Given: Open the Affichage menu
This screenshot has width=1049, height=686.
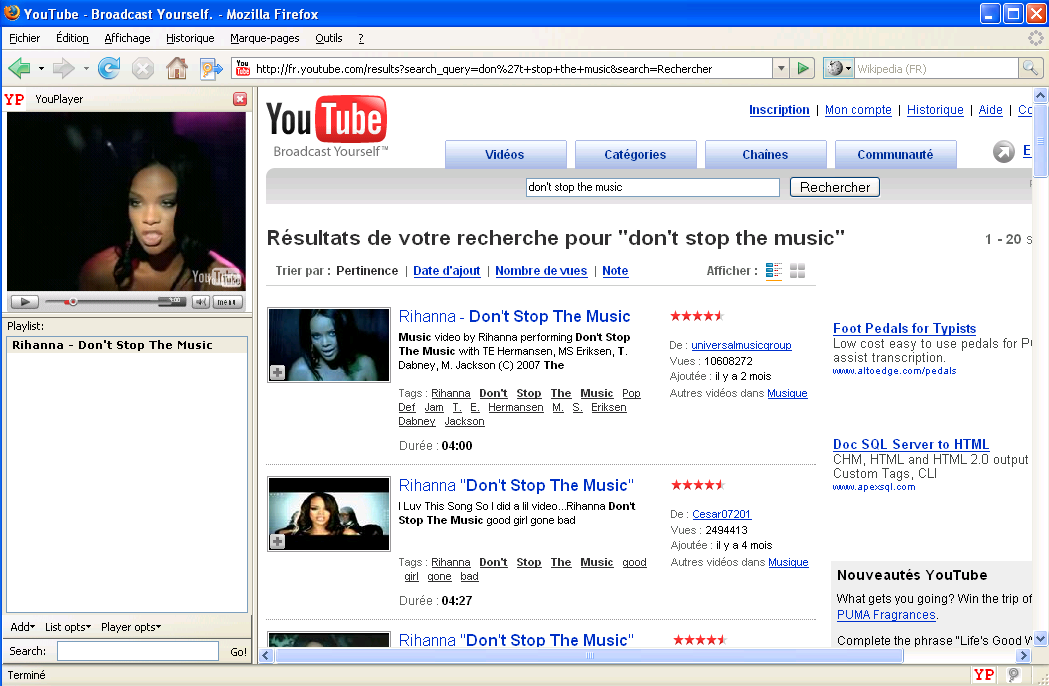Looking at the screenshot, I should (x=127, y=38).
